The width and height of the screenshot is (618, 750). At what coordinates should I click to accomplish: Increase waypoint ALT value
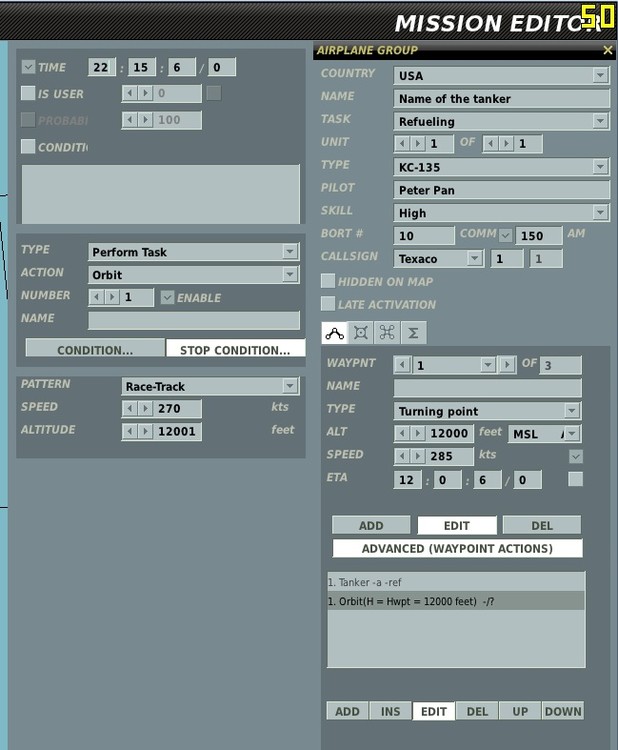coord(418,433)
